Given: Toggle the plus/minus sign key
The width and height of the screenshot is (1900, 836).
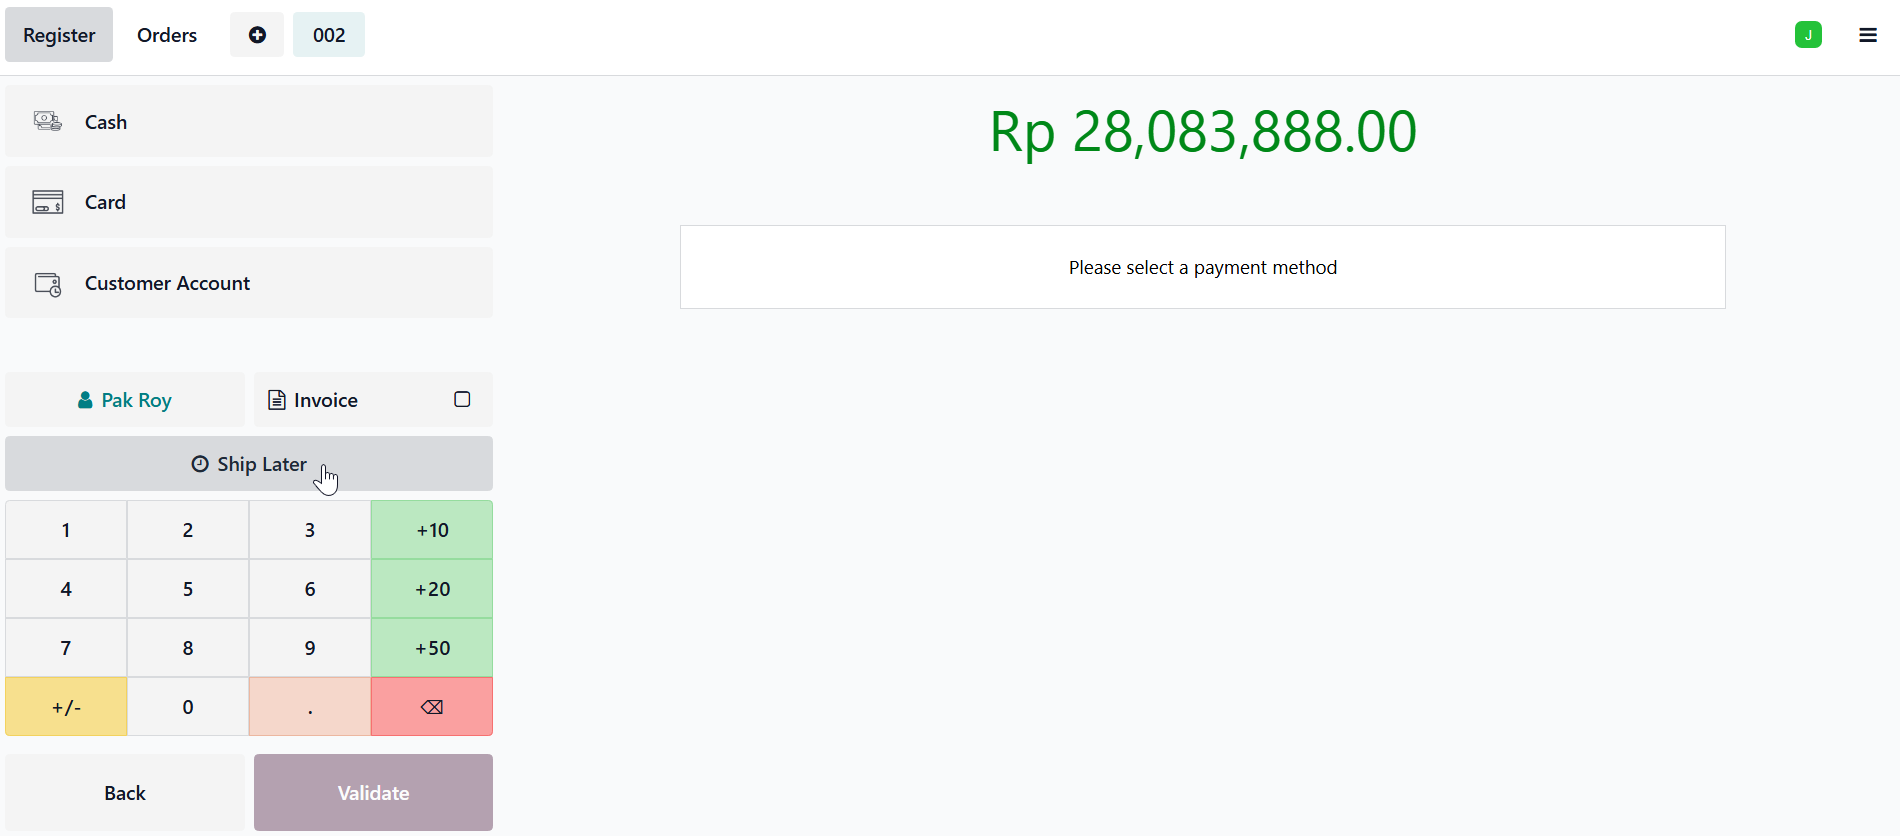Looking at the screenshot, I should [66, 707].
